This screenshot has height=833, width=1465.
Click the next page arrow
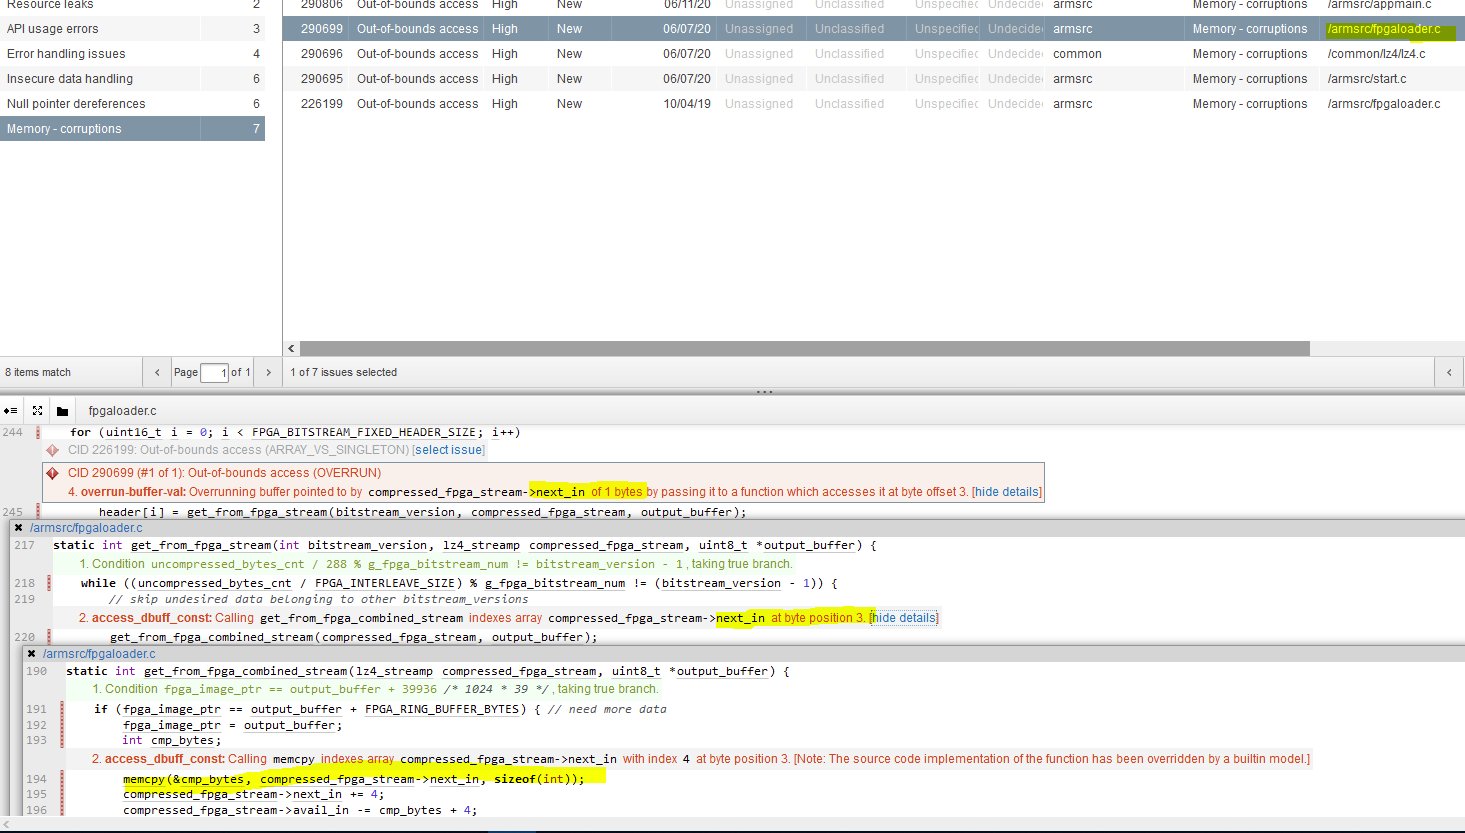(267, 371)
